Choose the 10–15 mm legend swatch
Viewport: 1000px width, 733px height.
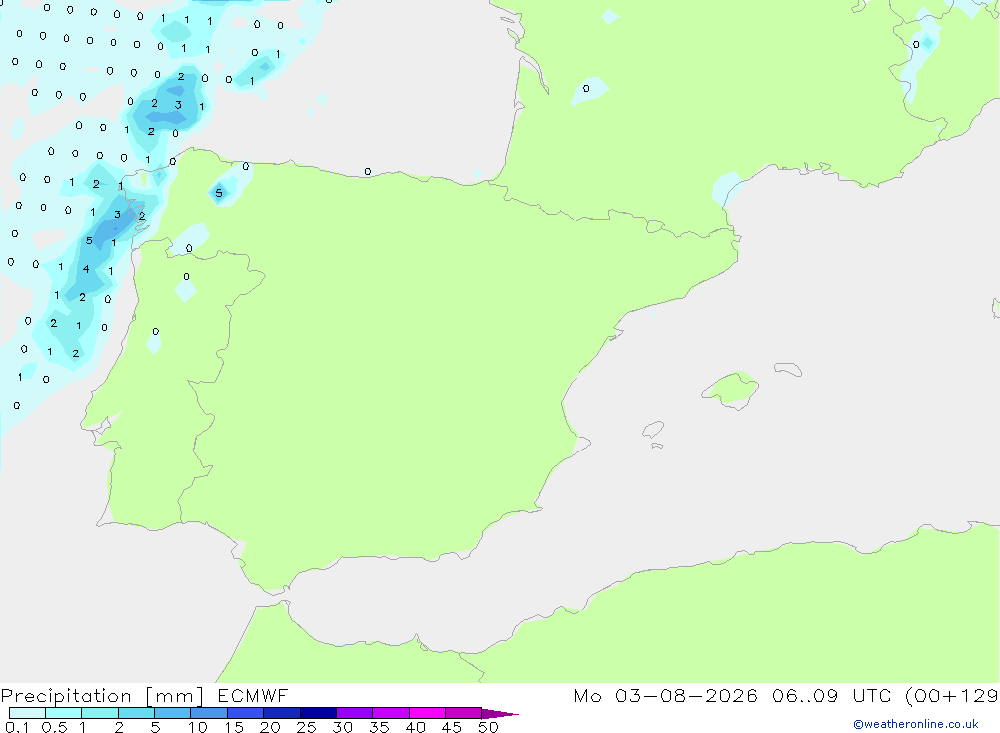(209, 713)
